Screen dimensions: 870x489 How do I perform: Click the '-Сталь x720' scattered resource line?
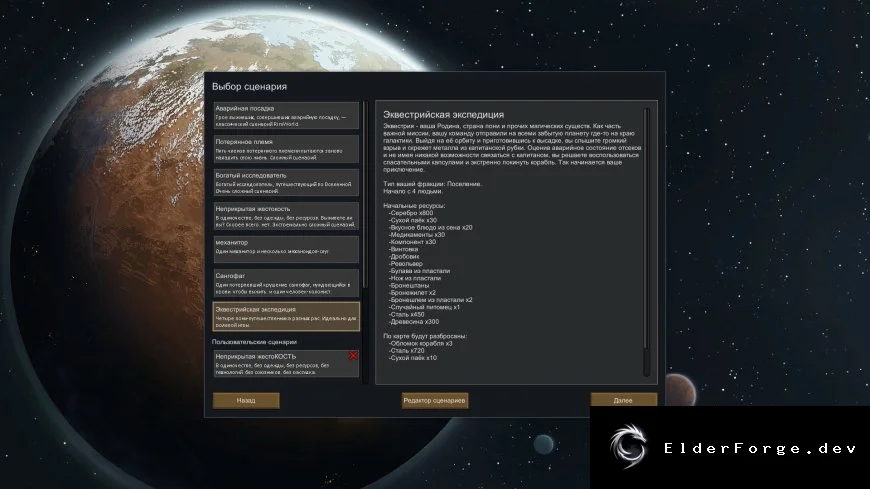tap(406, 350)
